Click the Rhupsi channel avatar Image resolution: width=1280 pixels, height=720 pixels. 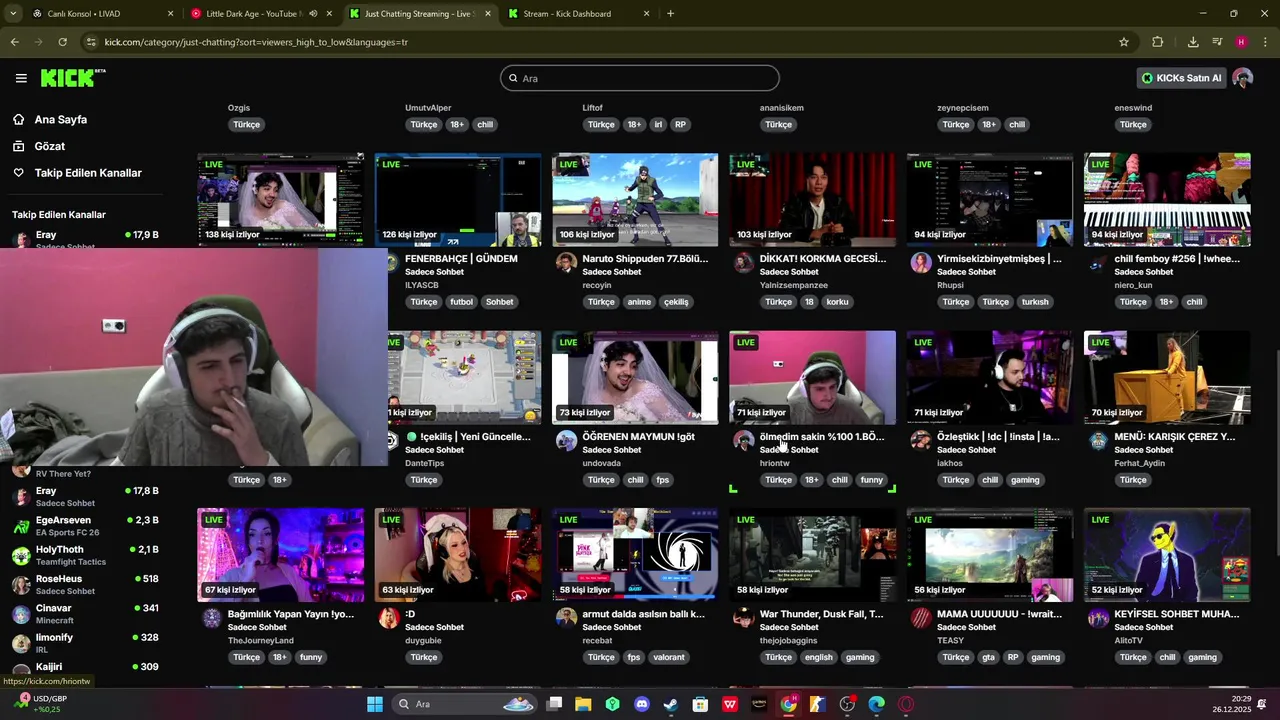[x=921, y=262]
